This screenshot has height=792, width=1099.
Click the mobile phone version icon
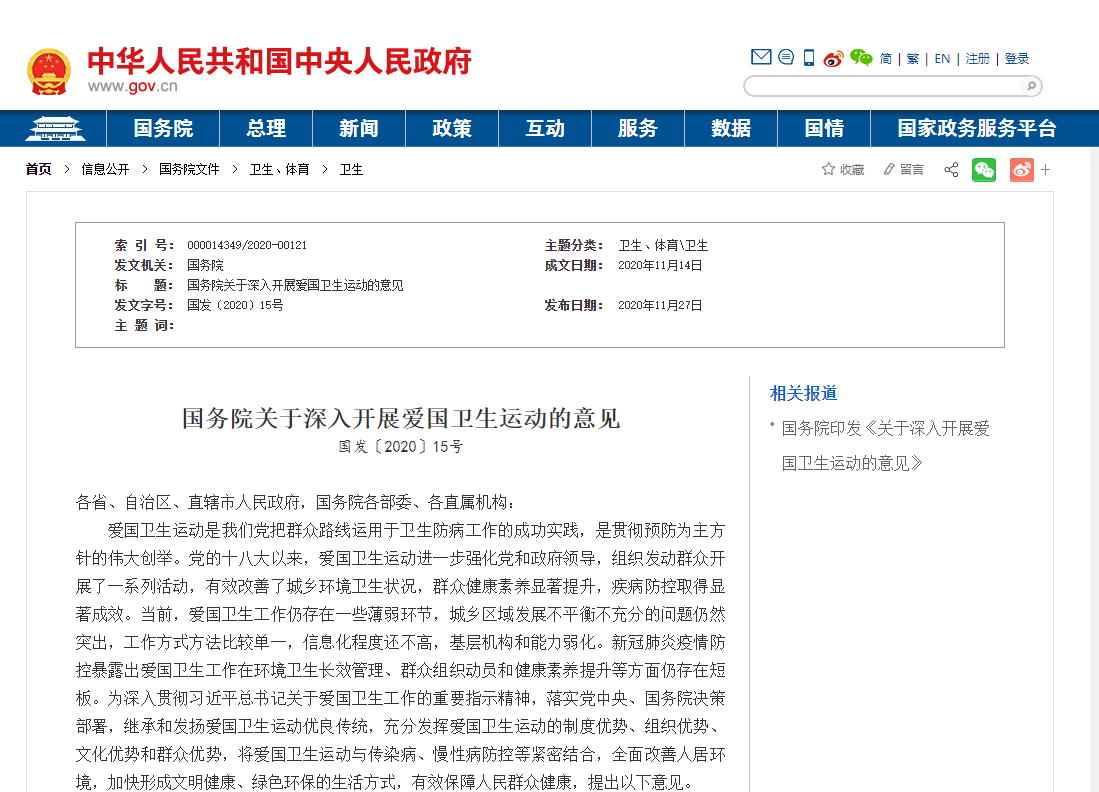click(x=808, y=58)
